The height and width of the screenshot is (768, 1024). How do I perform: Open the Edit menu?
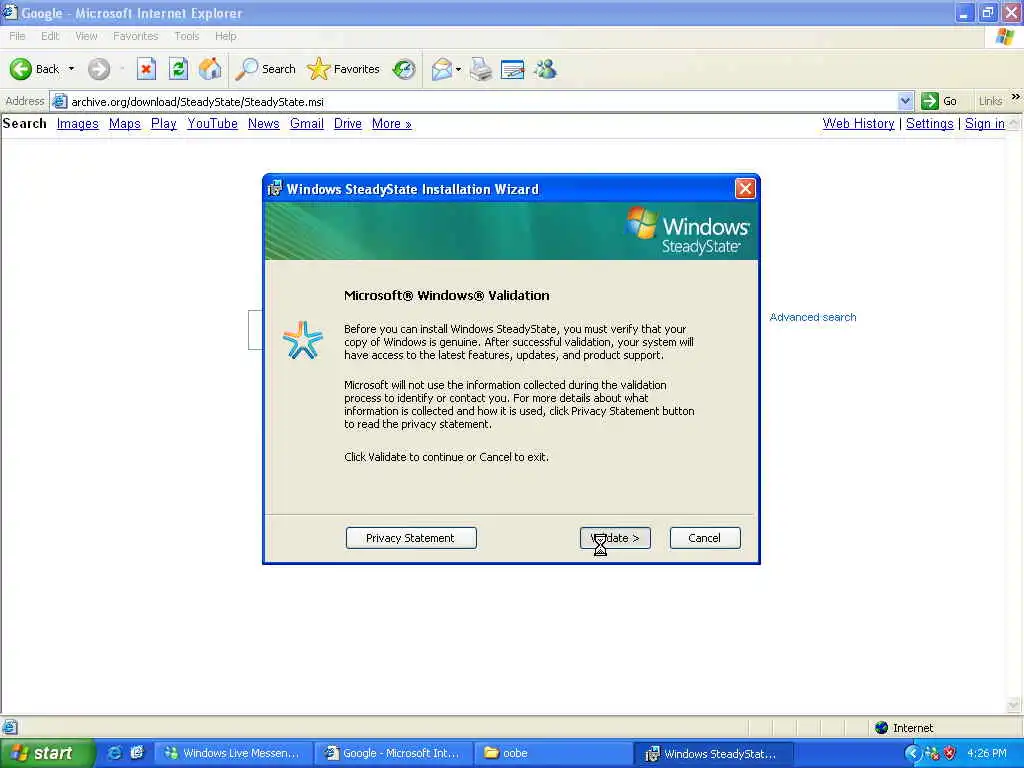click(50, 36)
